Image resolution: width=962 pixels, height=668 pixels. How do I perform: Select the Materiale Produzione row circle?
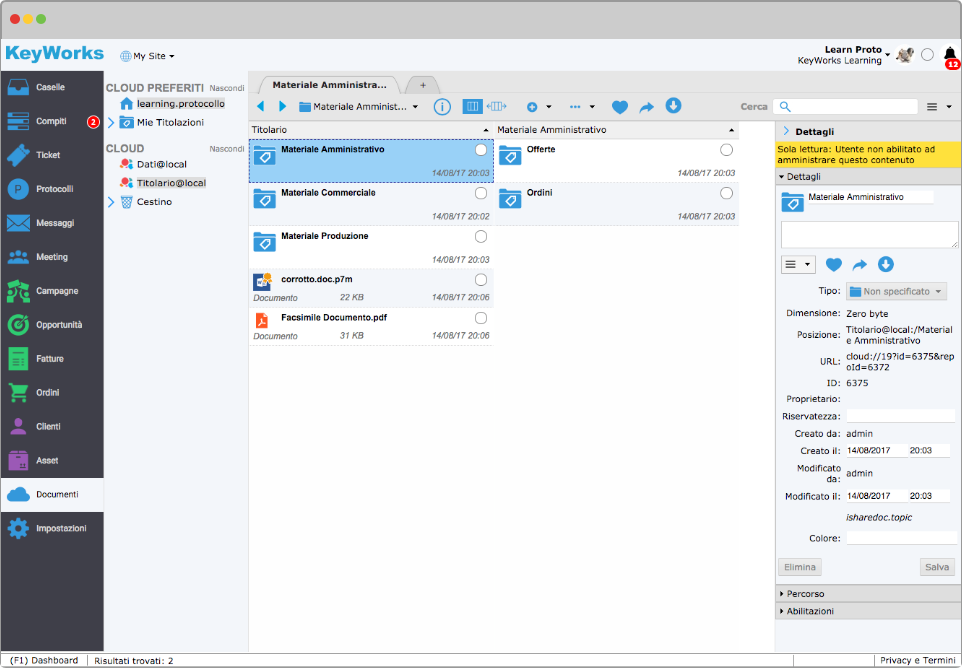tap(481, 237)
